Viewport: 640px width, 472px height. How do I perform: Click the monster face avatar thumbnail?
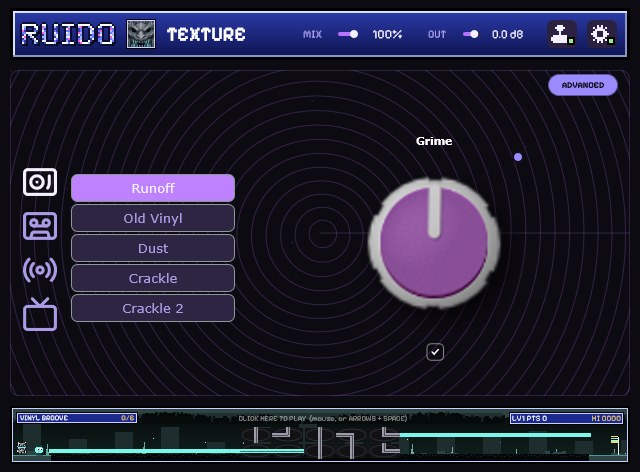coord(141,34)
